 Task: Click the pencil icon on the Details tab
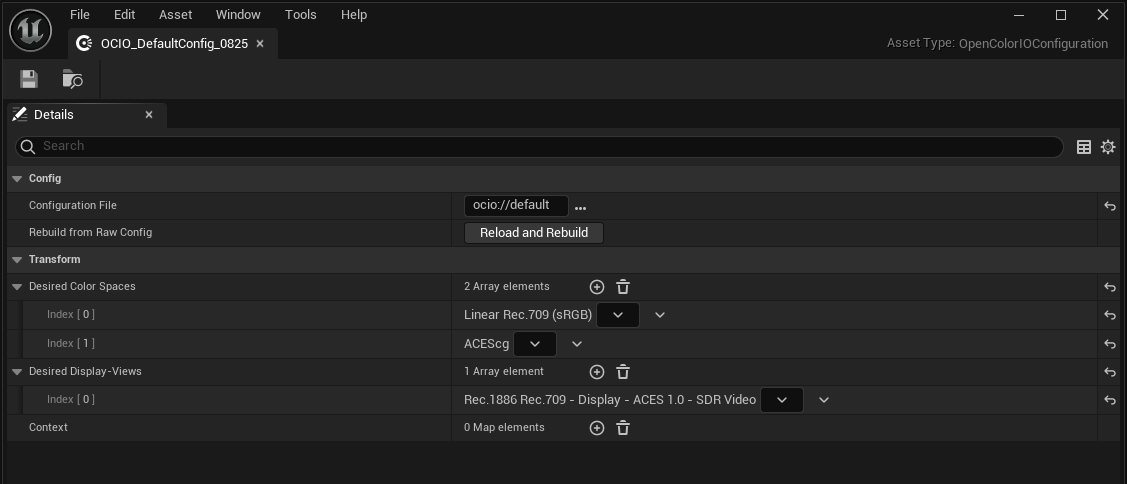(x=20, y=115)
